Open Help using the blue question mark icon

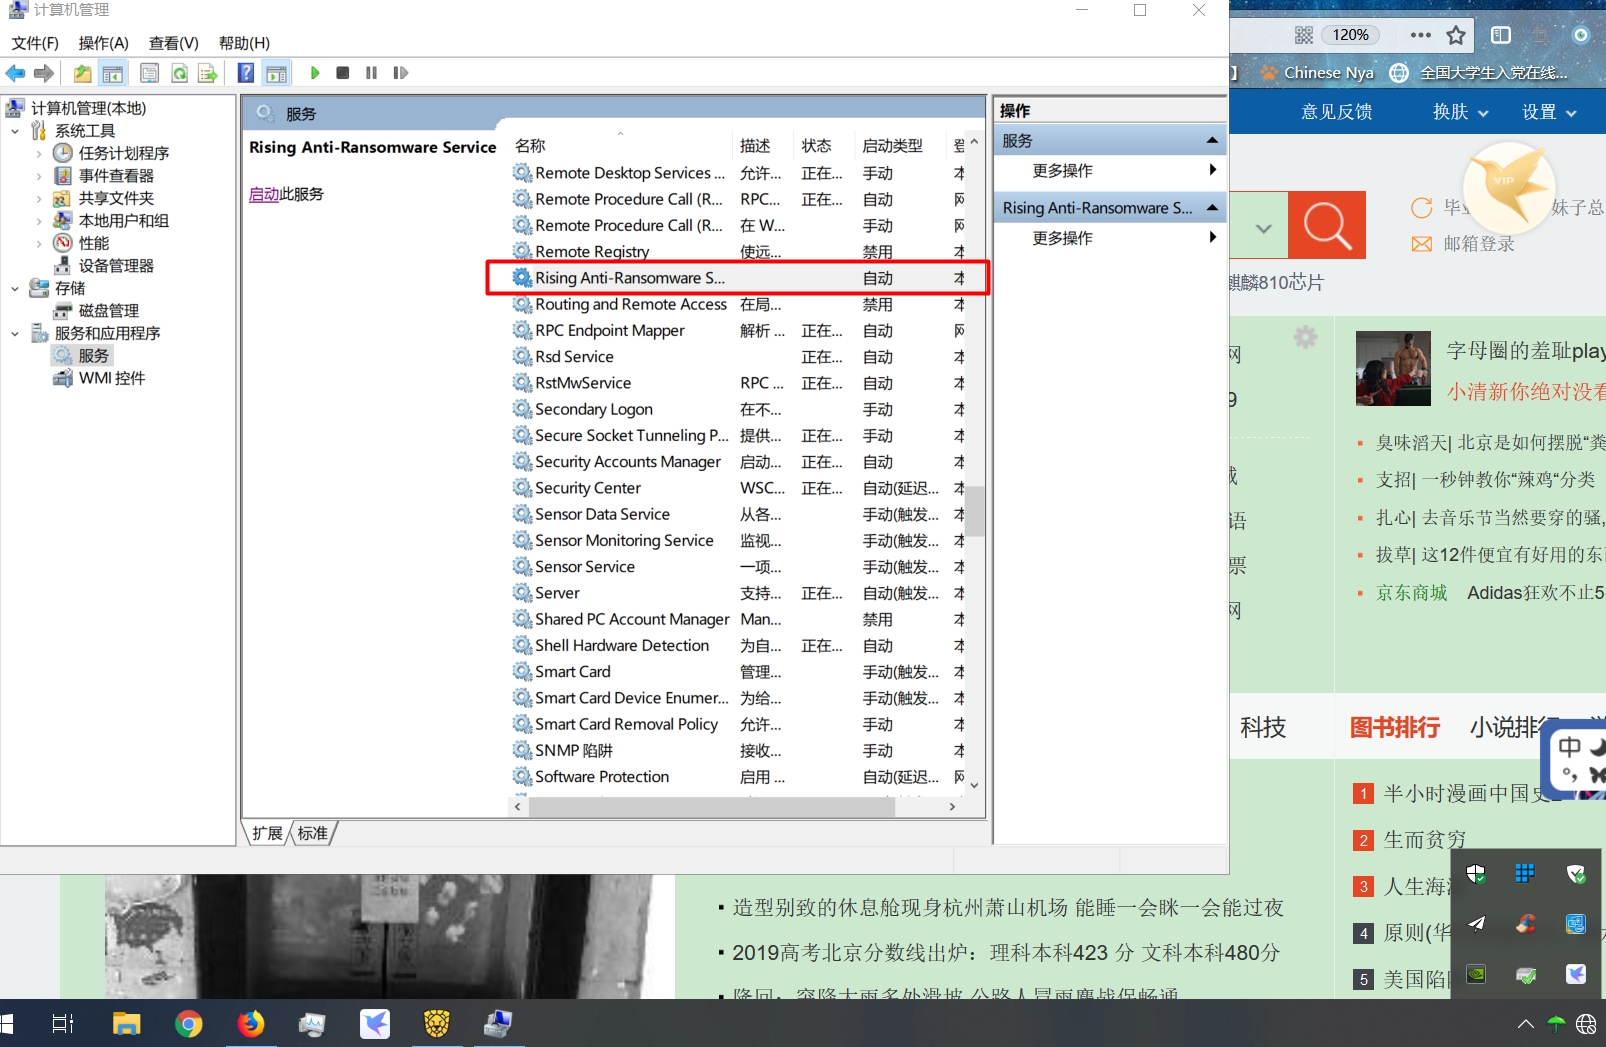tap(246, 73)
